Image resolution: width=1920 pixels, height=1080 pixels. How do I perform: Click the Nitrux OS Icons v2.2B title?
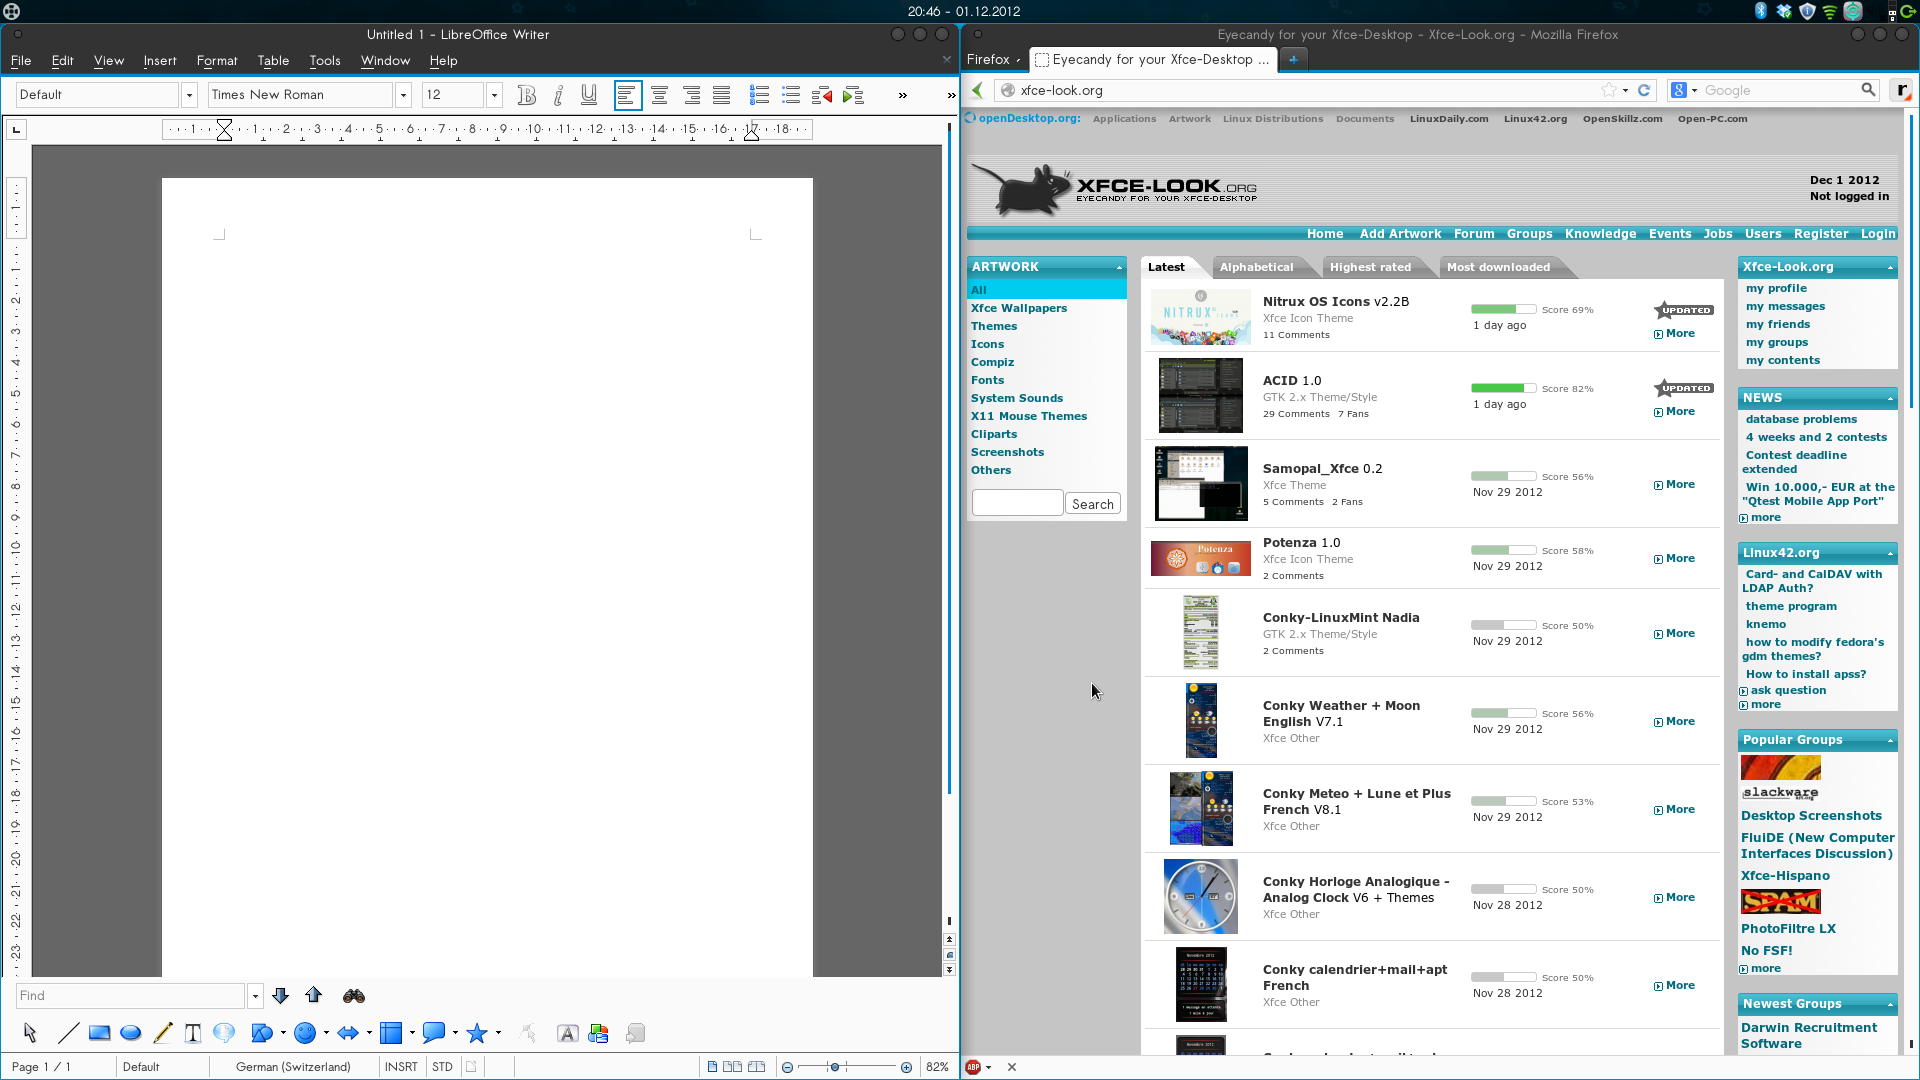click(x=1335, y=301)
